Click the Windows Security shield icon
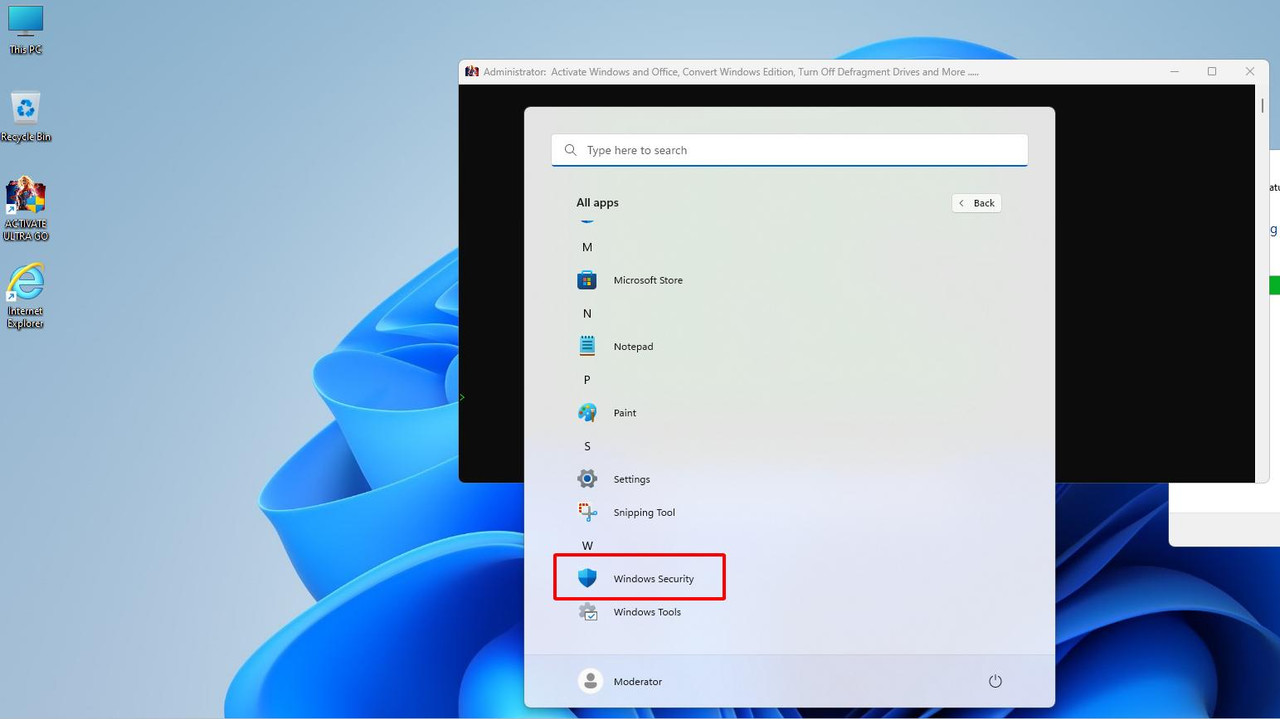This screenshot has height=719, width=1280. click(x=587, y=578)
